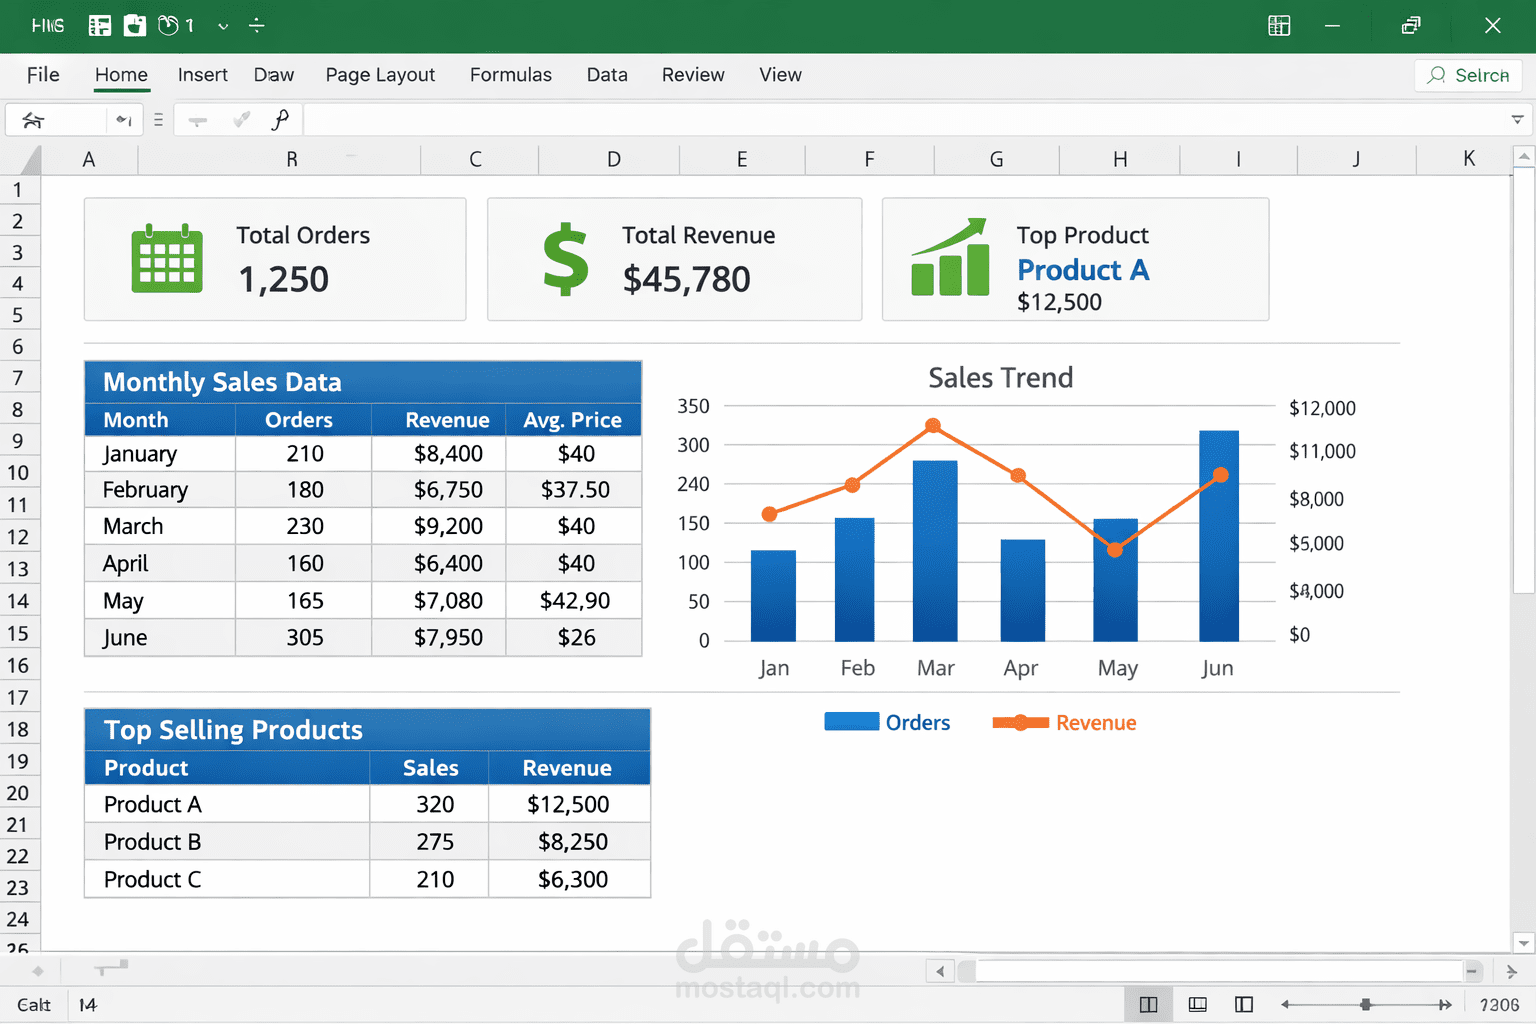This screenshot has height=1024, width=1536.
Task: Select column D header
Action: (x=613, y=159)
